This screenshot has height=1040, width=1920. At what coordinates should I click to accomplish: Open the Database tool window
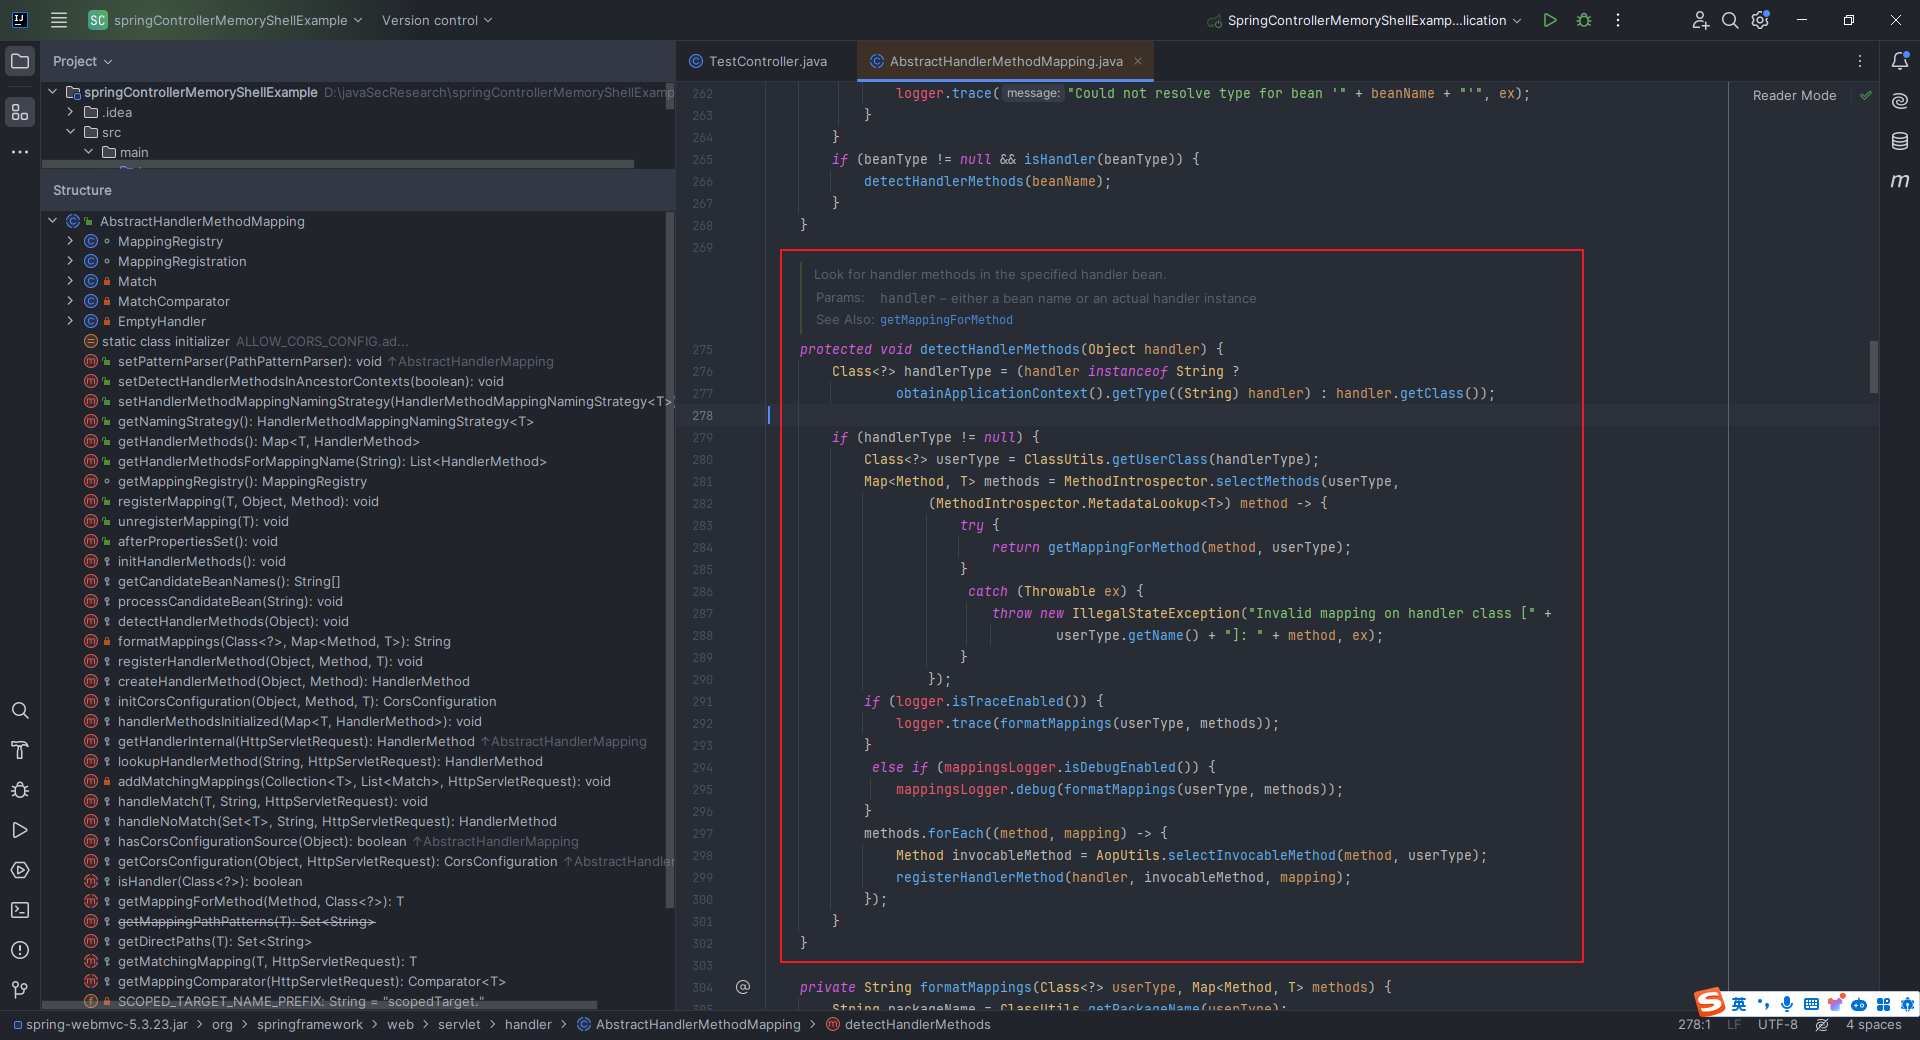click(1900, 141)
